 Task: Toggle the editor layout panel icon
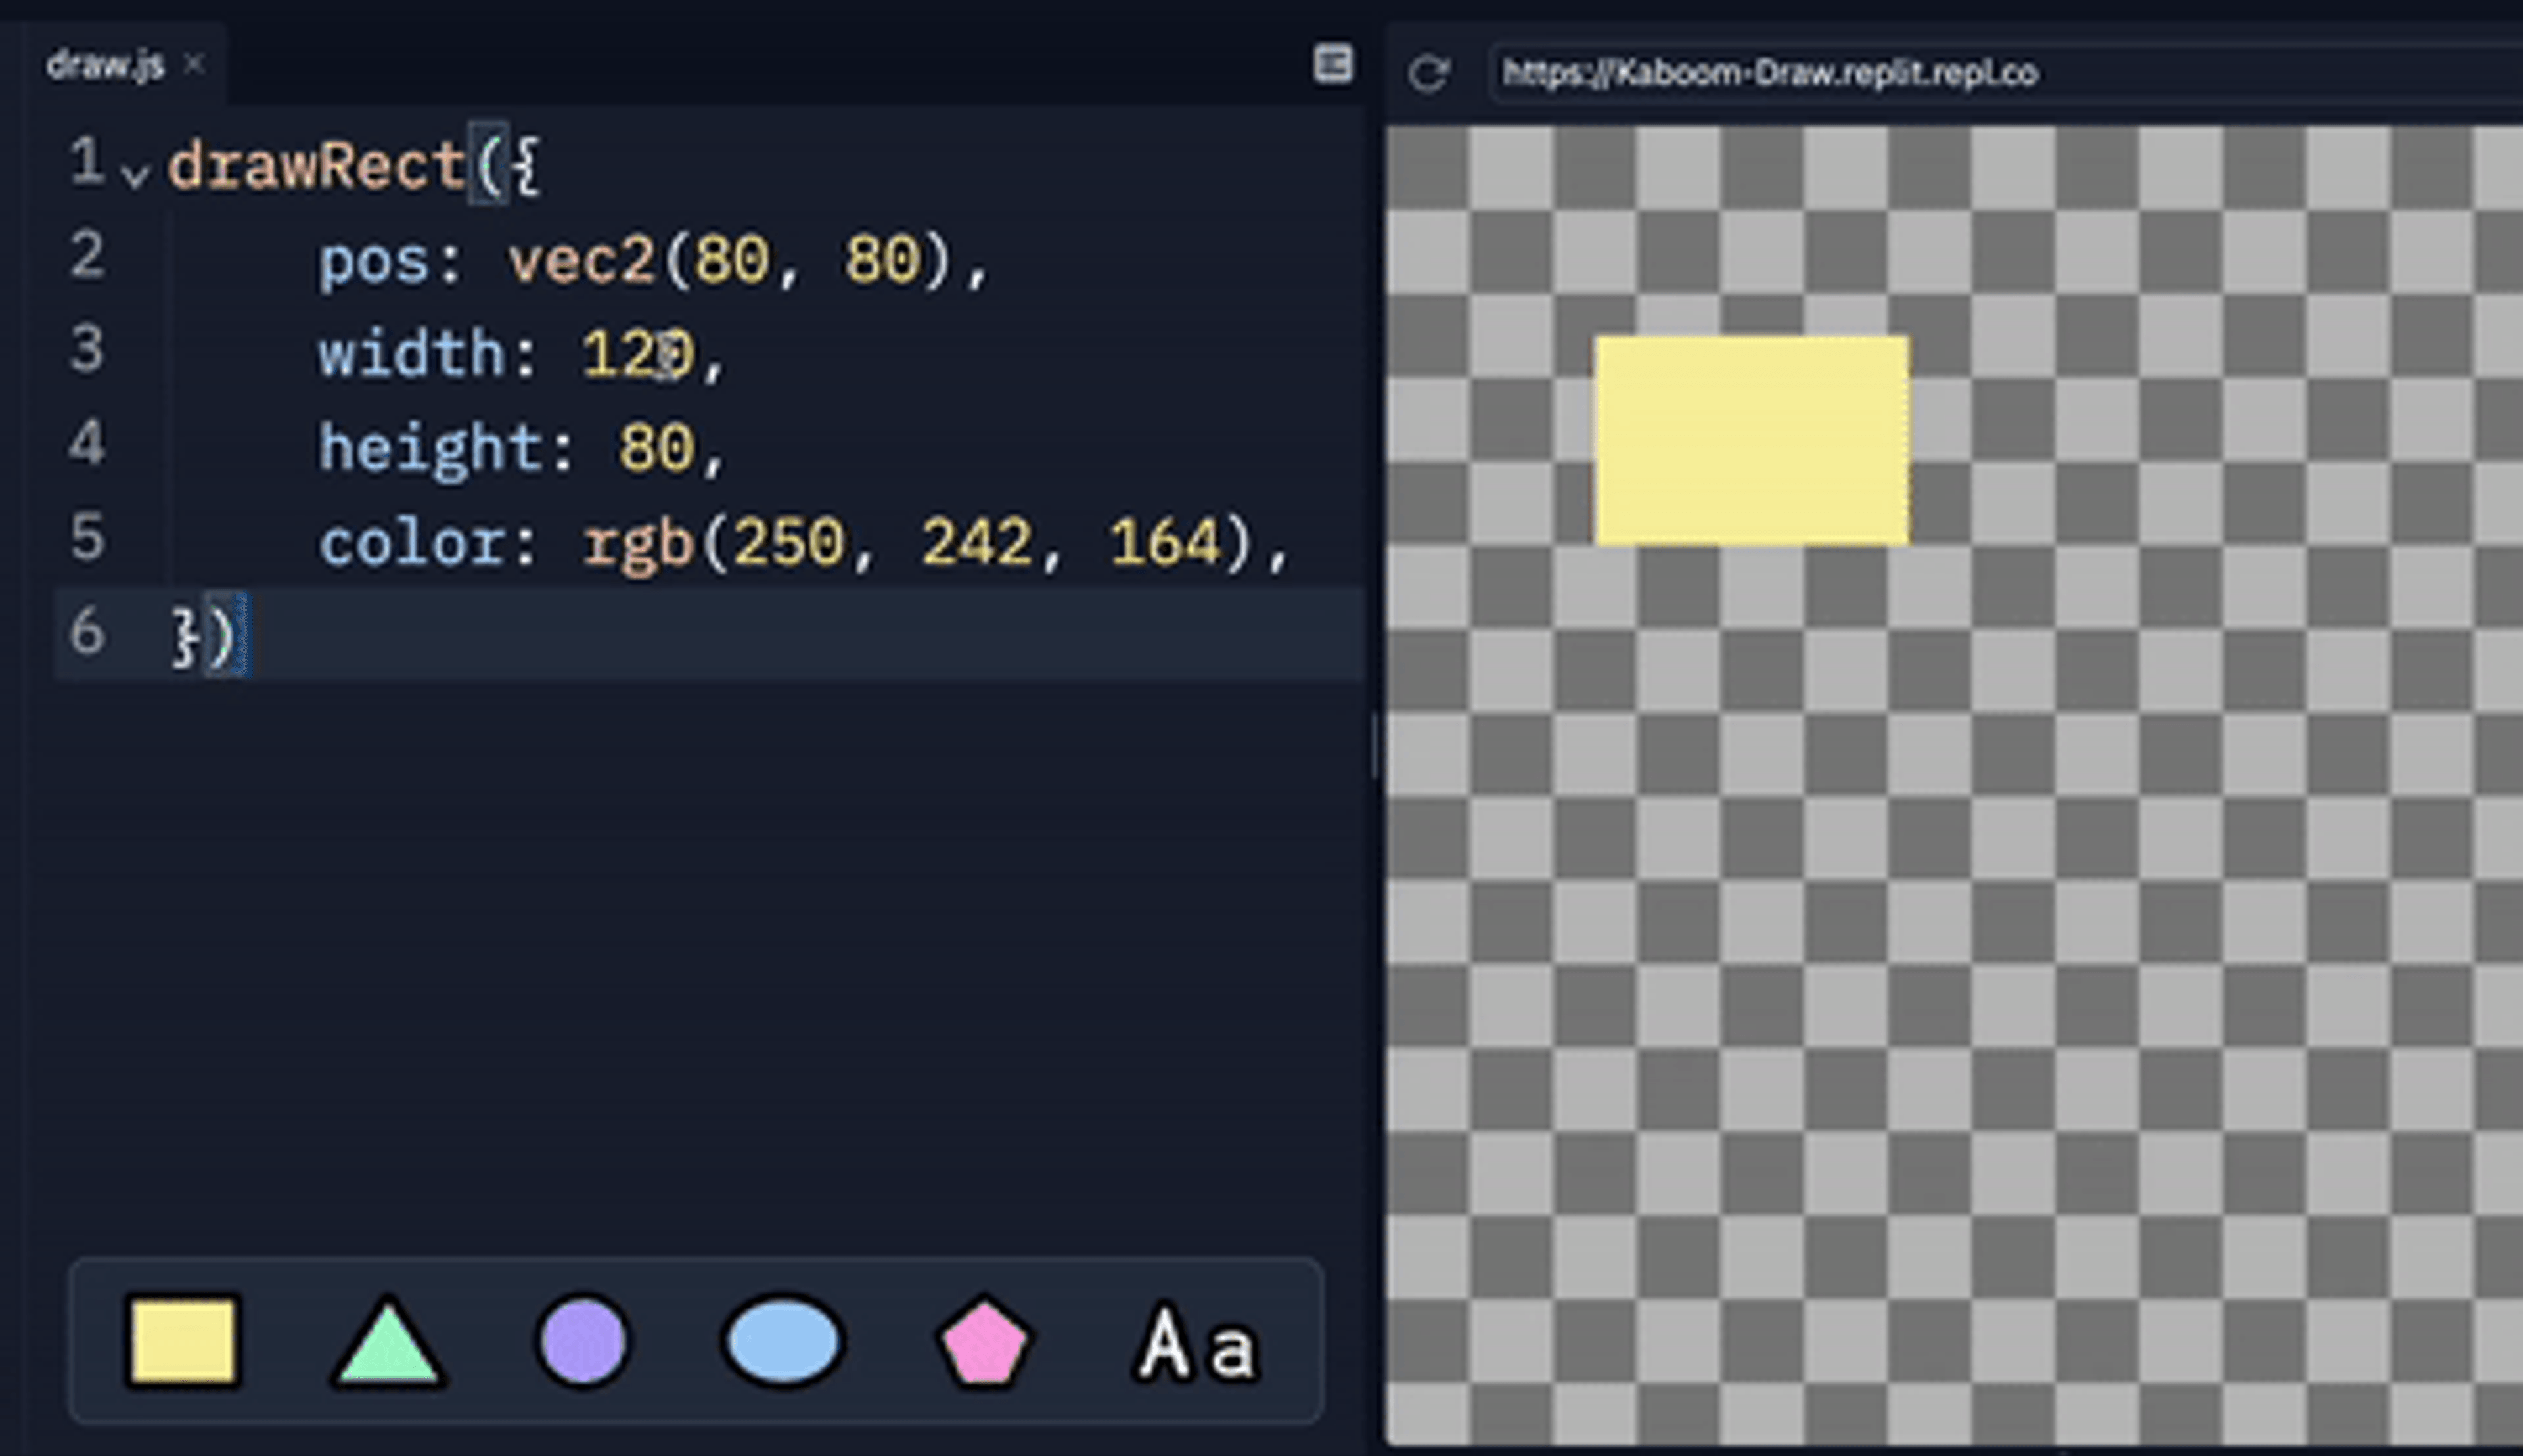pyautogui.click(x=1332, y=64)
